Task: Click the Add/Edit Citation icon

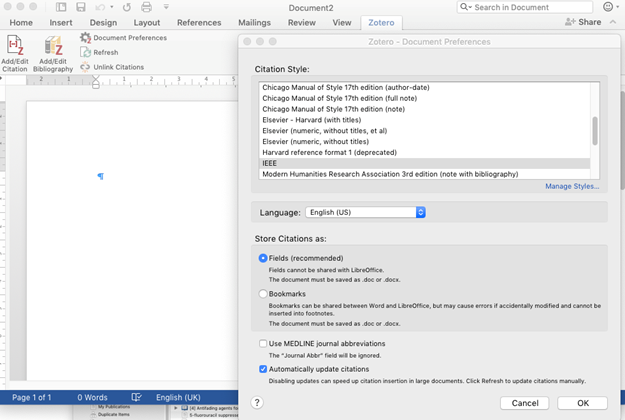Action: [x=15, y=45]
